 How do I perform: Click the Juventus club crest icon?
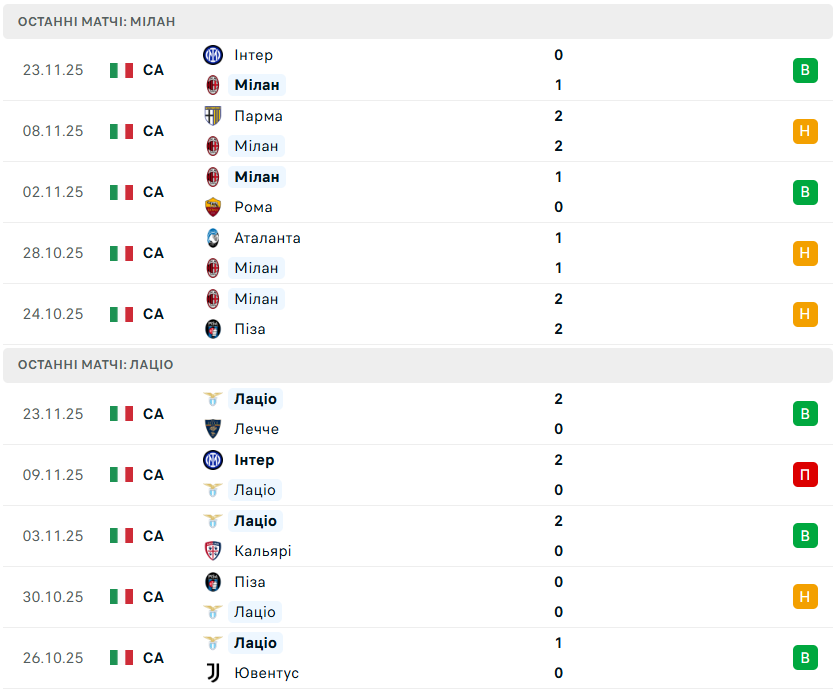(212, 673)
